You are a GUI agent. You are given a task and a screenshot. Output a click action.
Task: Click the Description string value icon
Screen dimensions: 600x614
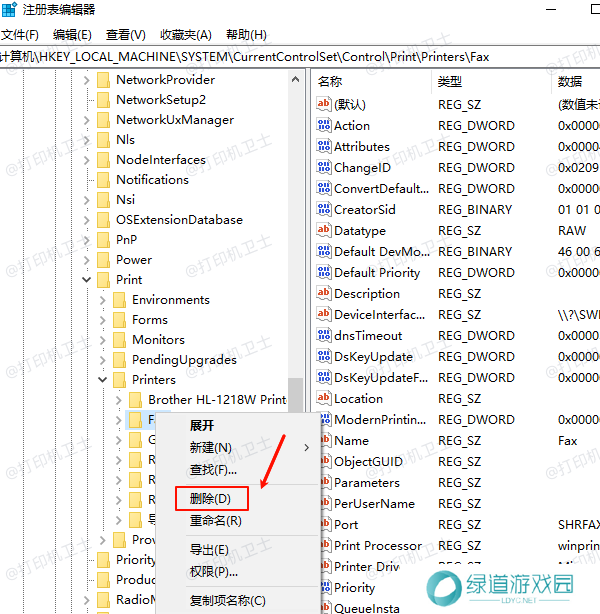(x=324, y=293)
